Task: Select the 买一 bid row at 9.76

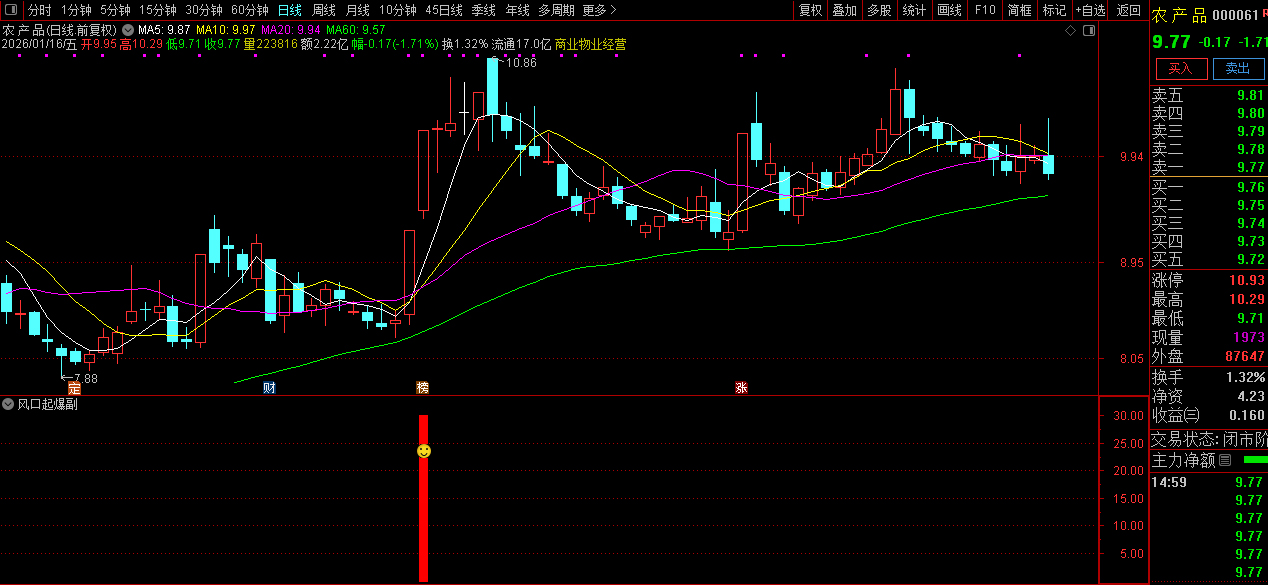Action: pyautogui.click(x=1209, y=187)
